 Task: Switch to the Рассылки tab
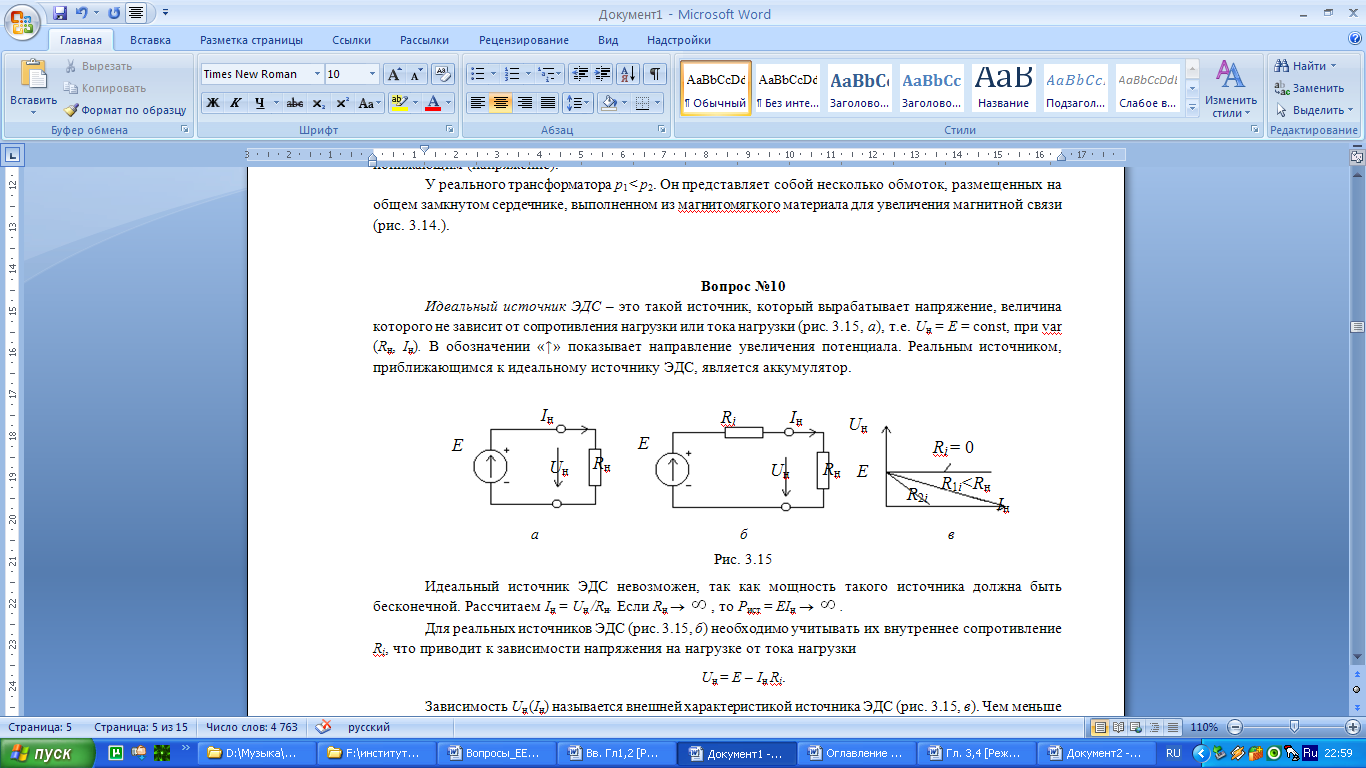click(x=424, y=40)
